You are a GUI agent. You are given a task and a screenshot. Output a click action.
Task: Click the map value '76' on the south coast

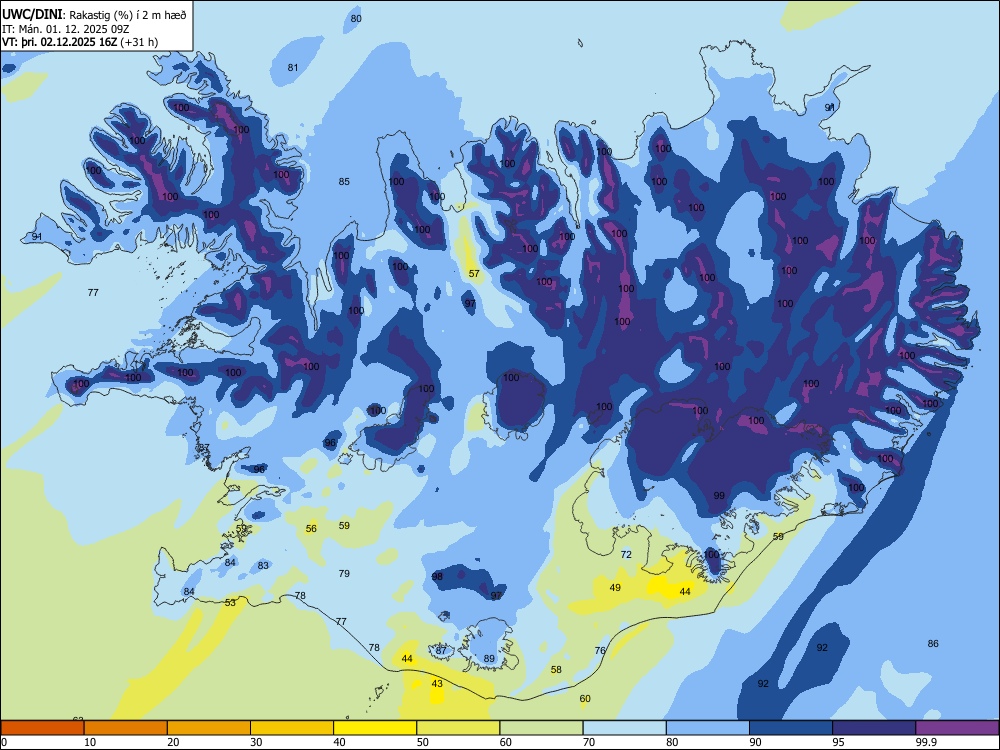click(x=600, y=651)
